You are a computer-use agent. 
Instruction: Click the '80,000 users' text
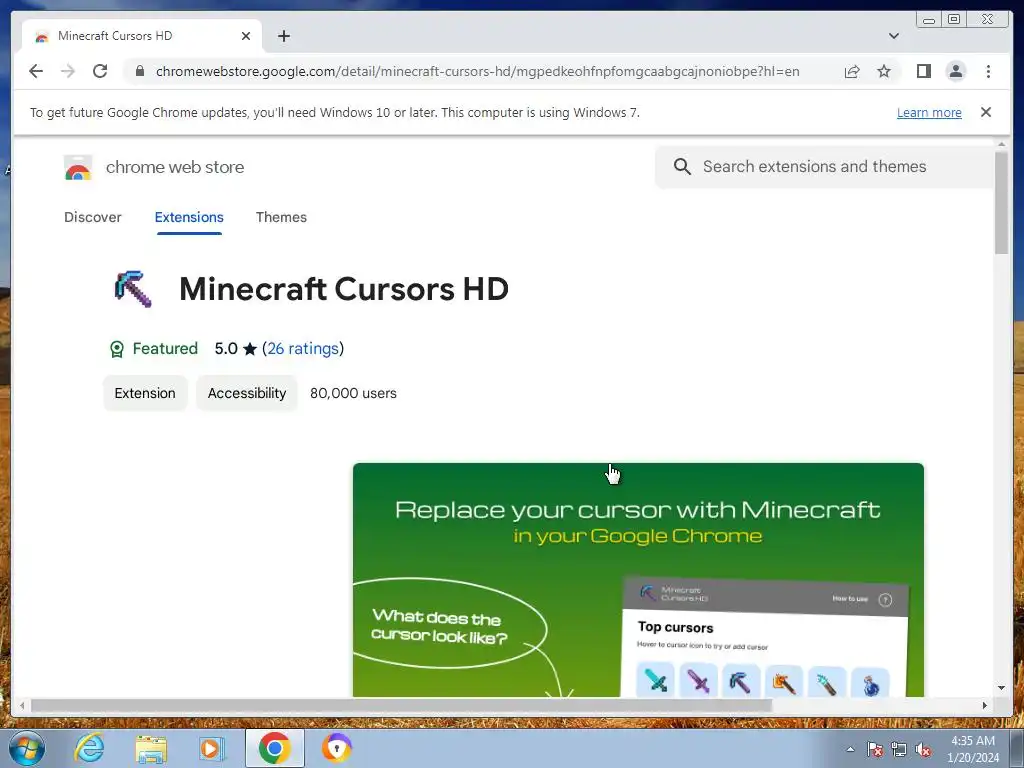(353, 393)
